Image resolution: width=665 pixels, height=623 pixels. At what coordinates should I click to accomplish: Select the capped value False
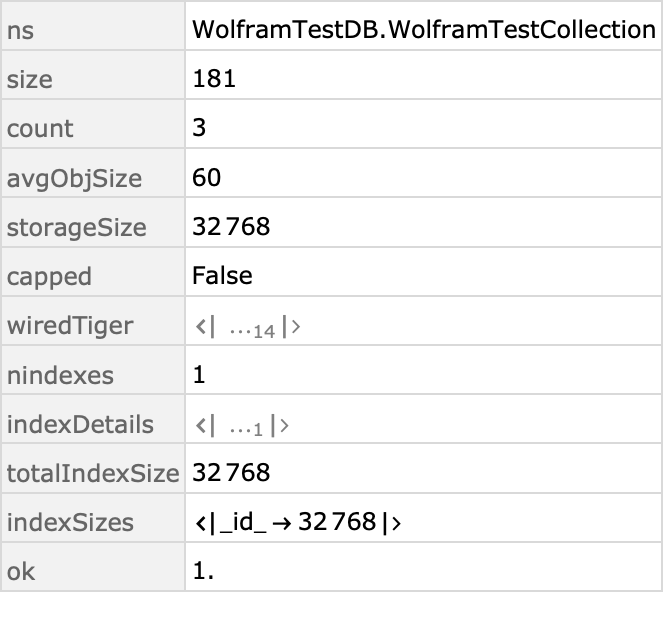pyautogui.click(x=222, y=276)
